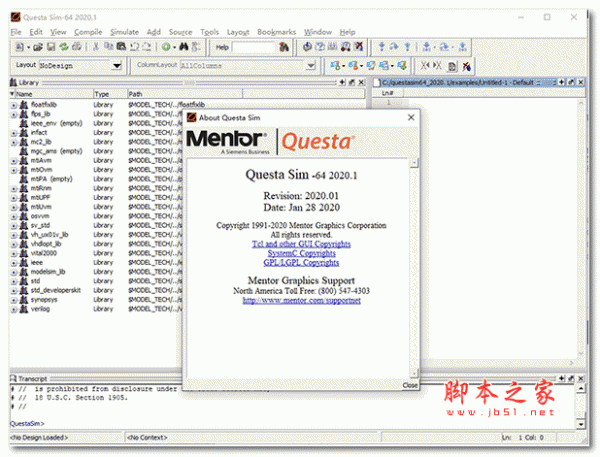The height and width of the screenshot is (457, 600).
Task: Click the About dialog vertical scrollbar
Action: [x=414, y=267]
